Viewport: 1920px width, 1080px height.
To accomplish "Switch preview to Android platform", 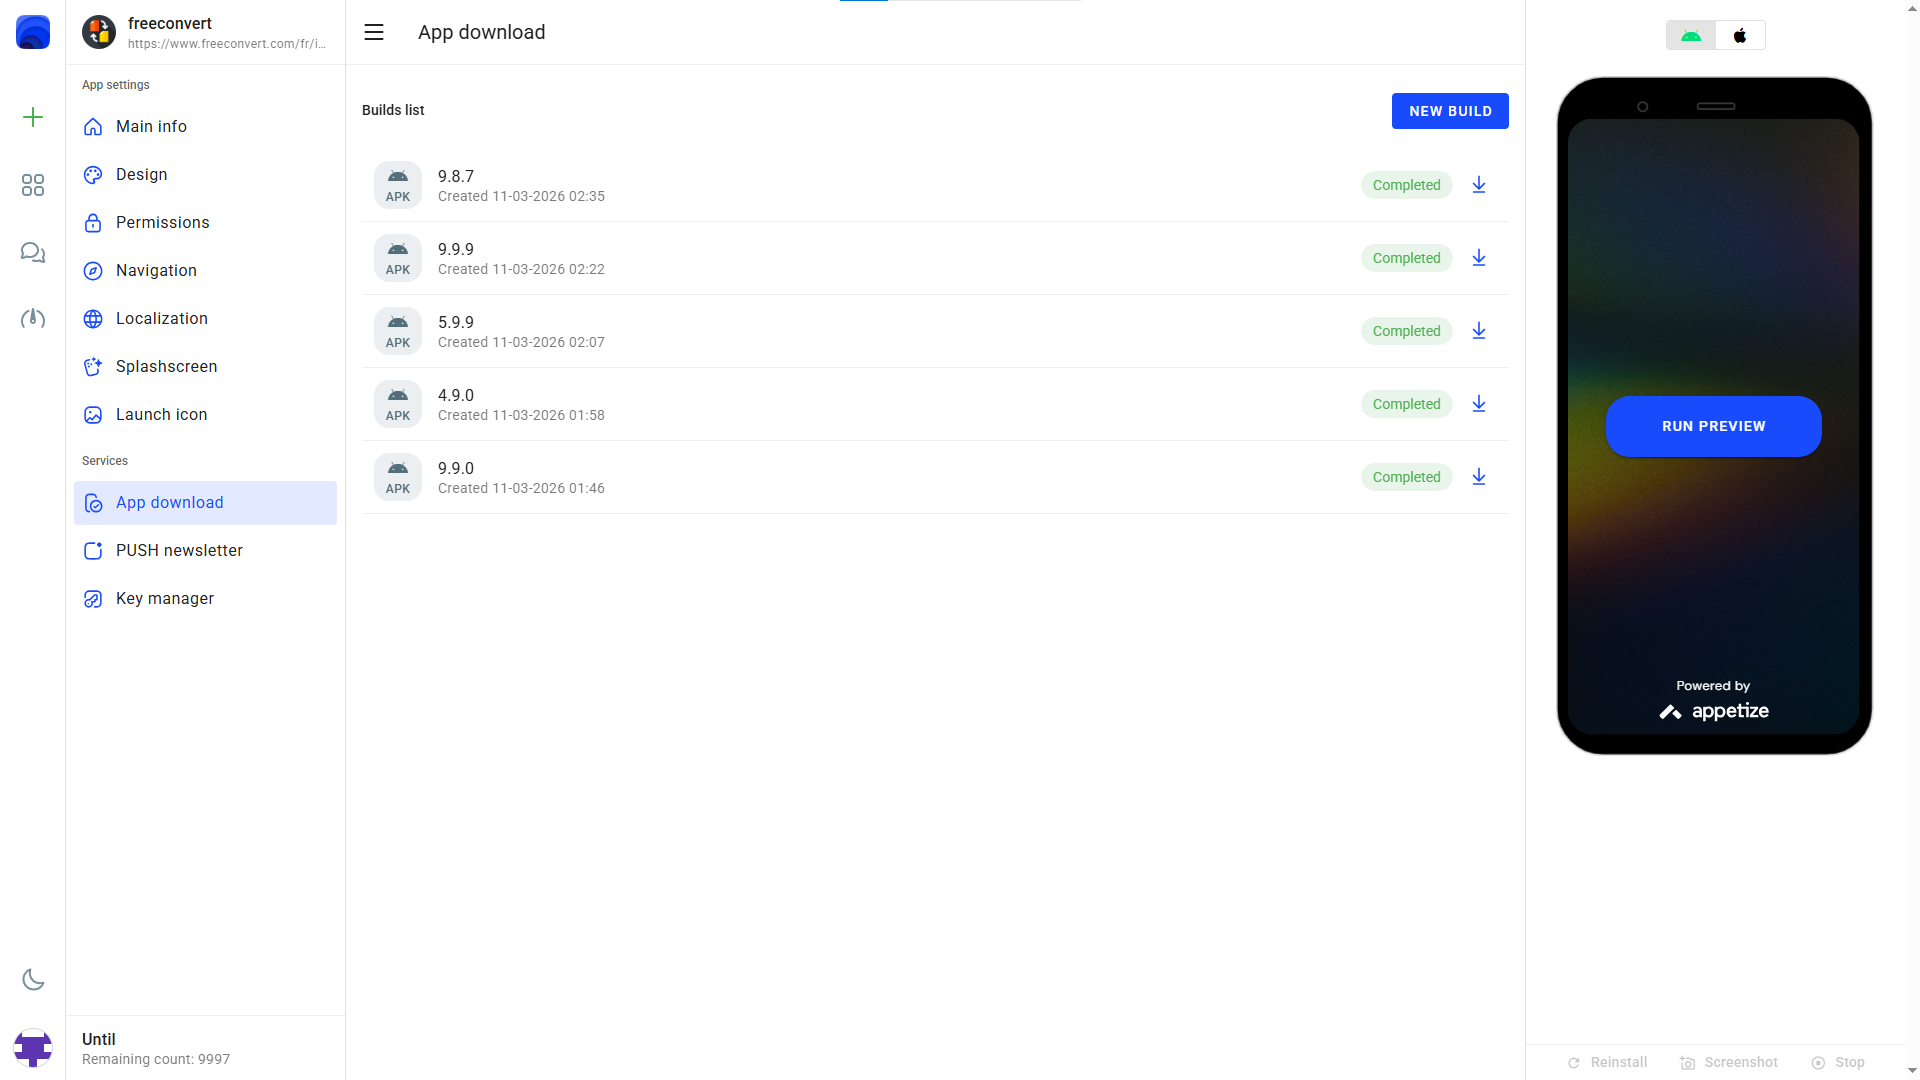I will [x=1690, y=35].
